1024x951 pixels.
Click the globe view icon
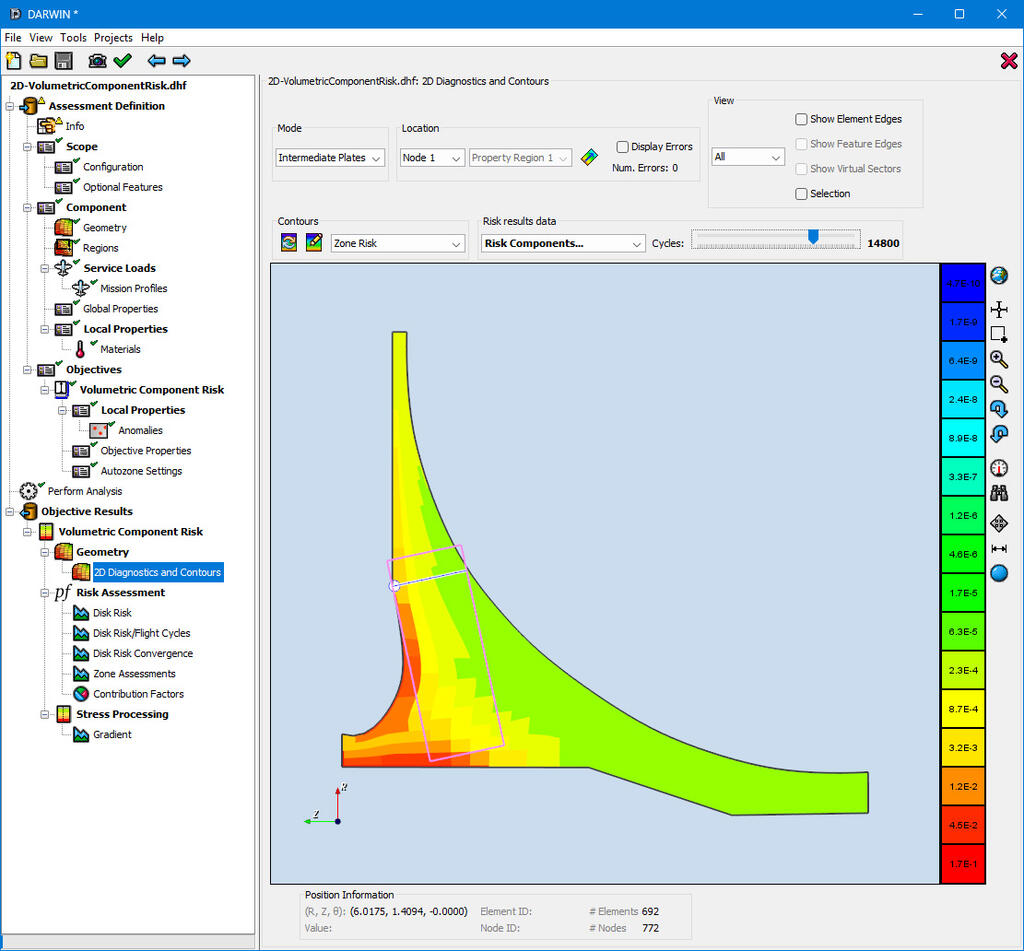click(x=998, y=276)
